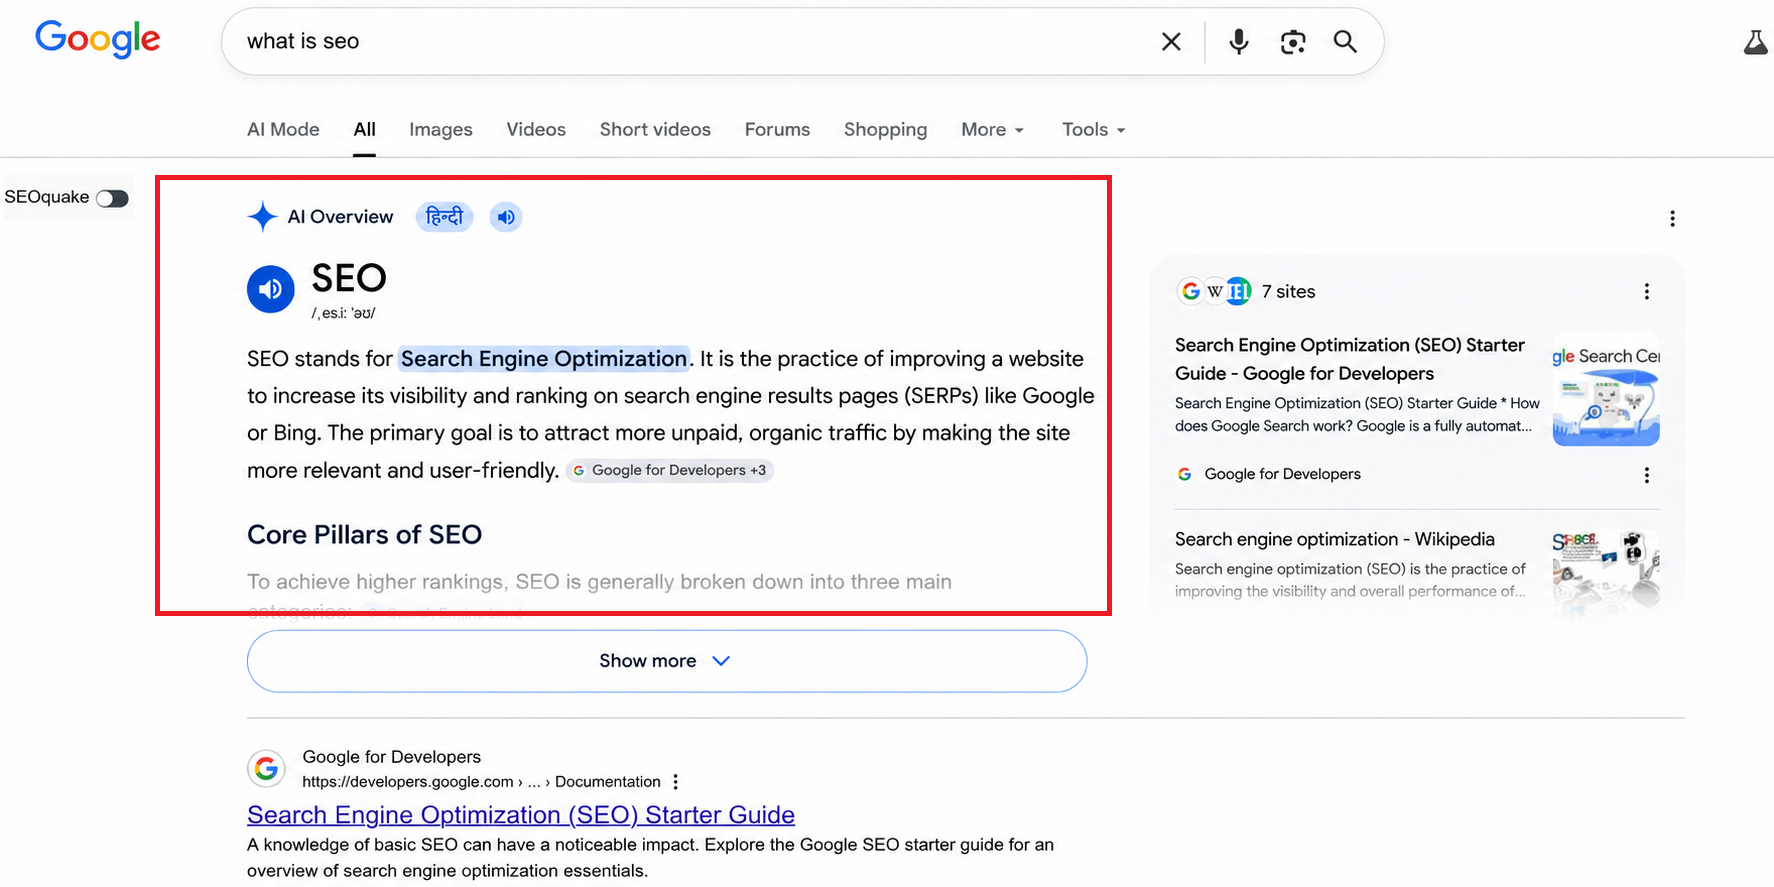Open three-dot menu beside 'Google for Developers' source
Viewport: 1774px width, 887px height.
coord(1646,475)
